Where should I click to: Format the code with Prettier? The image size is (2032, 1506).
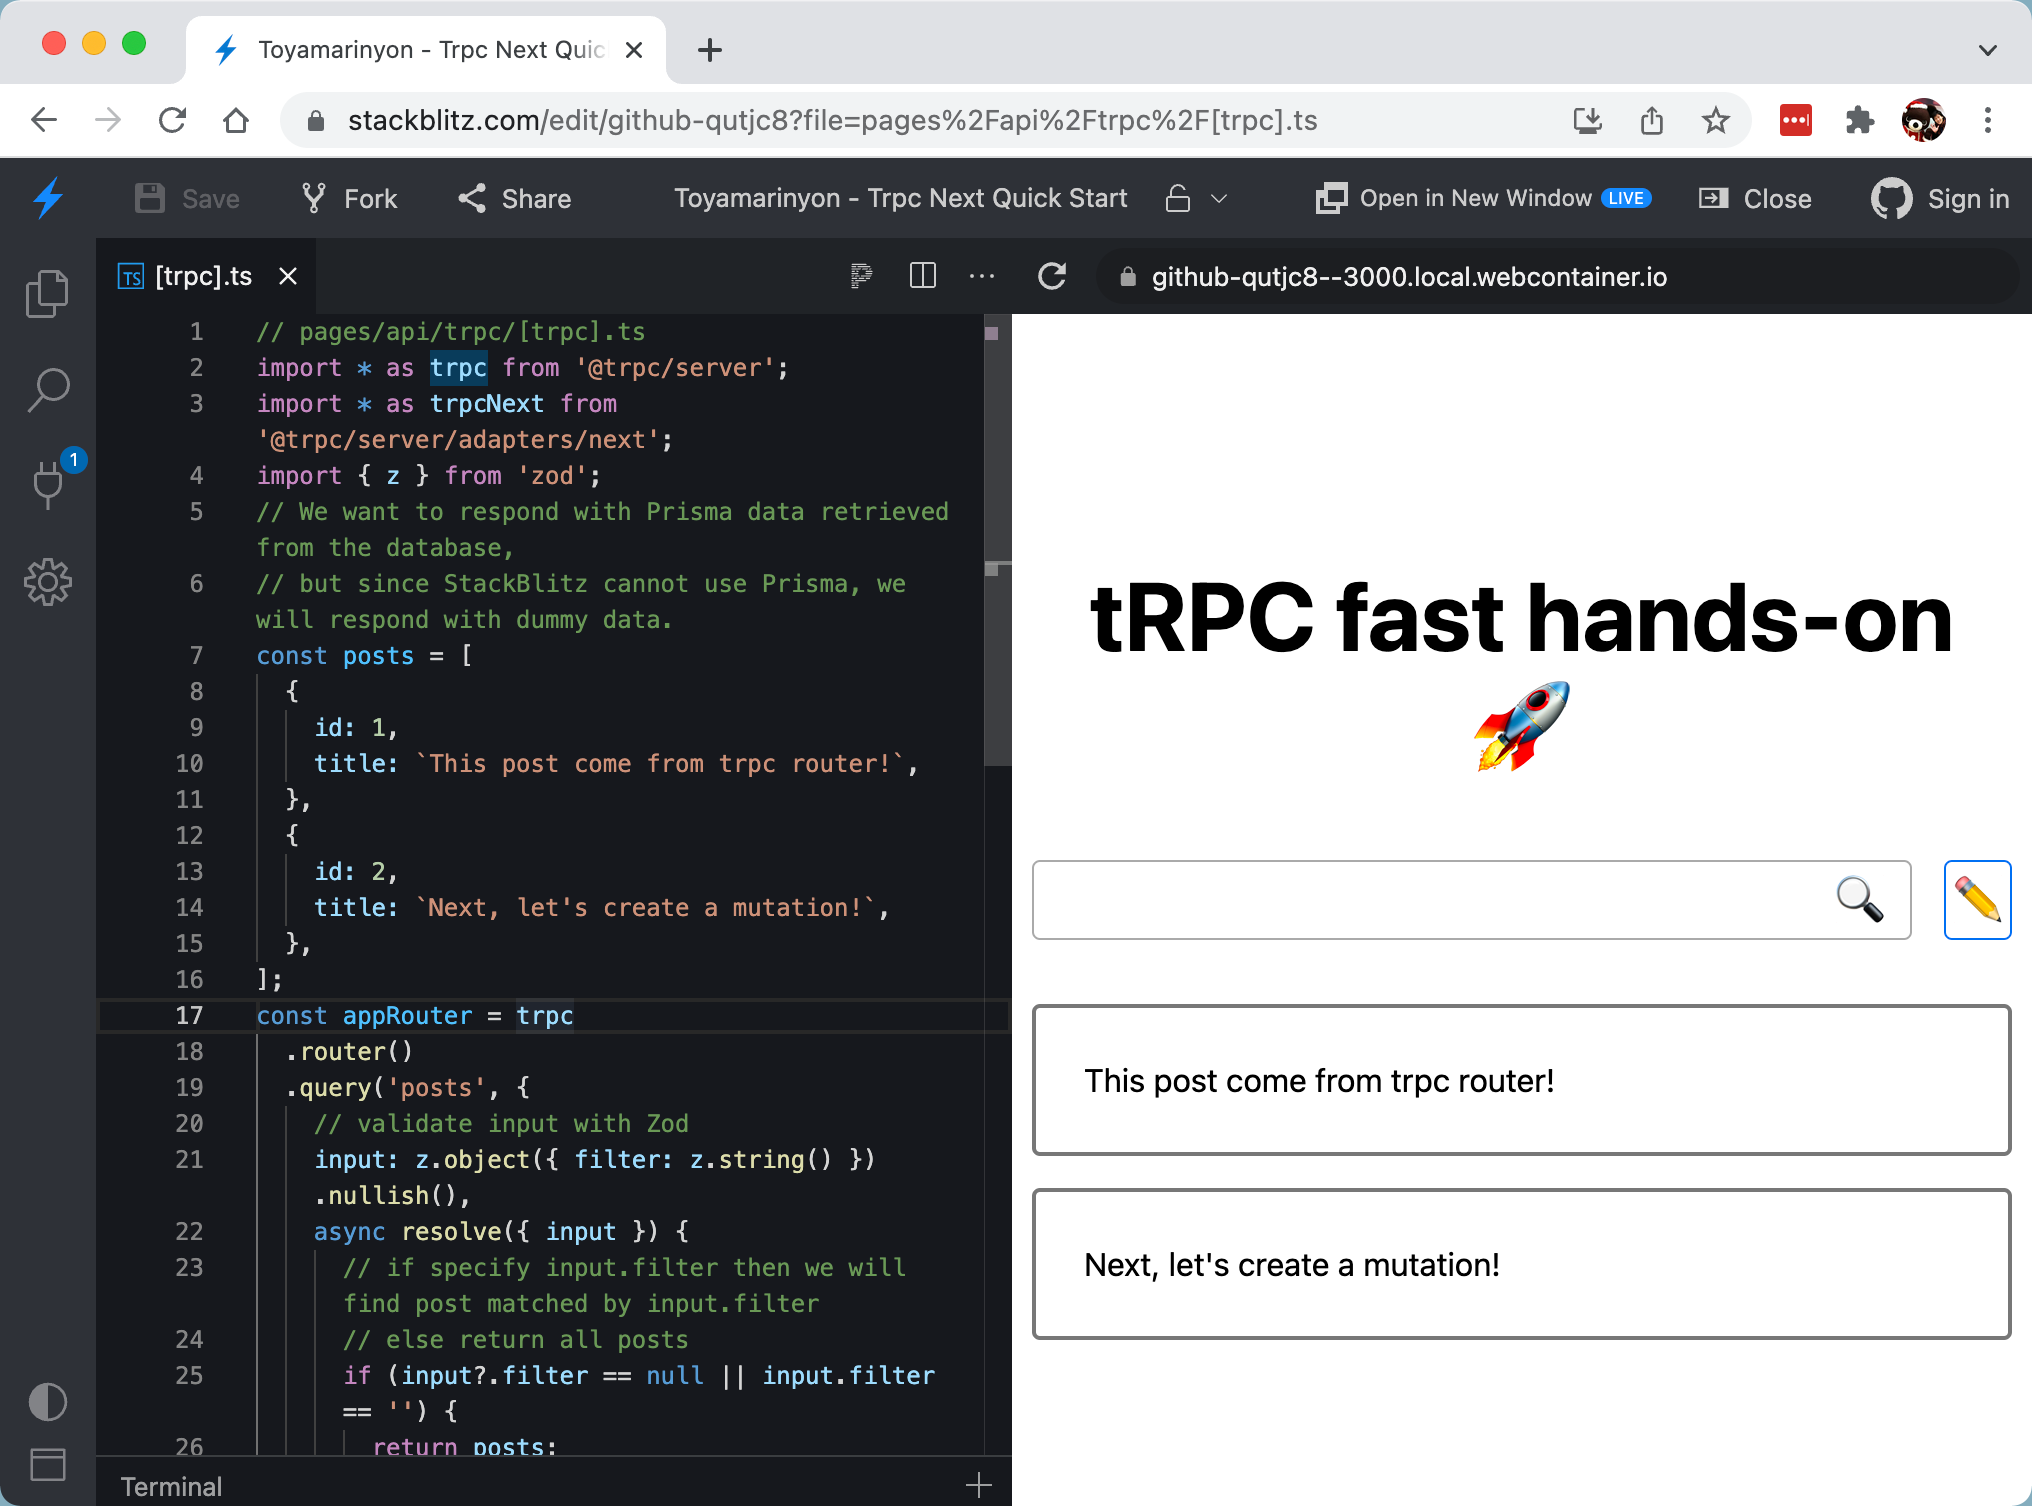(860, 276)
